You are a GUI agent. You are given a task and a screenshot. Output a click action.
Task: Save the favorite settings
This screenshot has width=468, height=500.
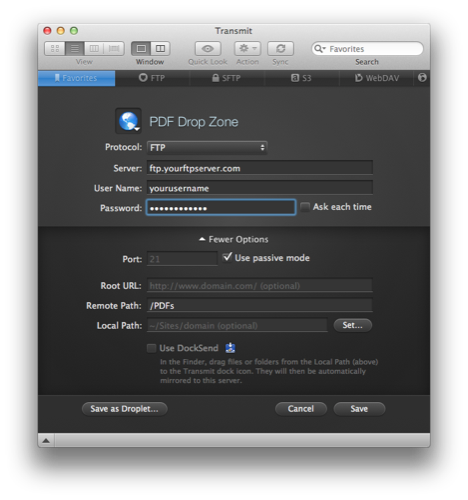pos(359,409)
